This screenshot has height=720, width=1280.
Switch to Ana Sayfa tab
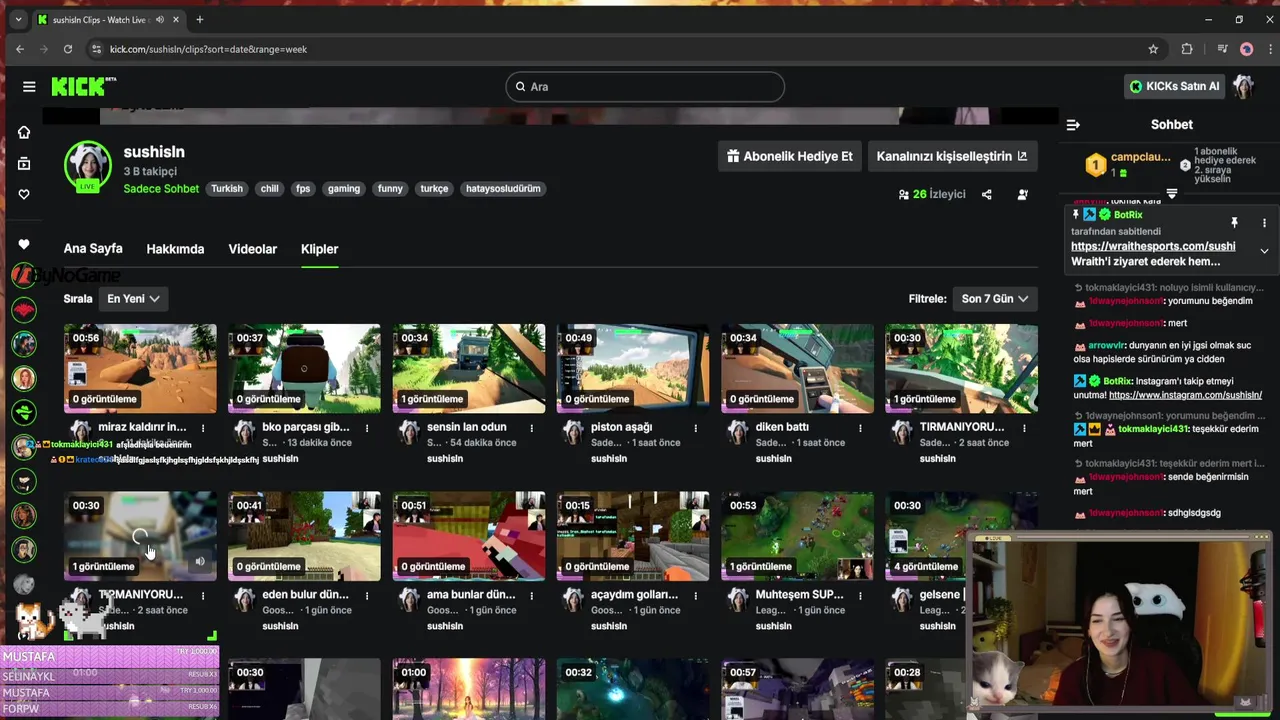click(93, 249)
